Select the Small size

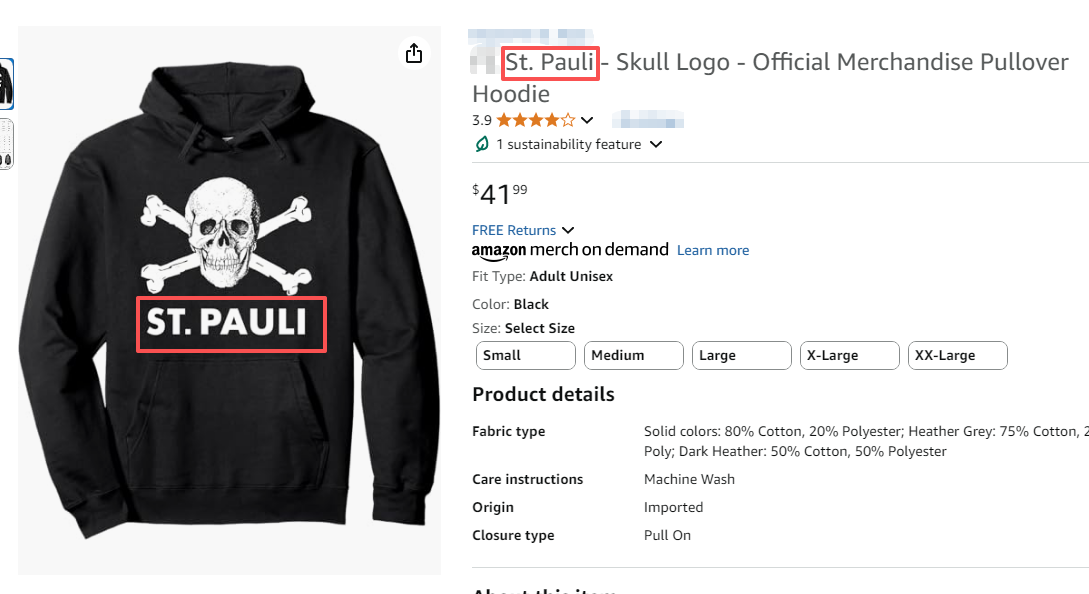[525, 355]
